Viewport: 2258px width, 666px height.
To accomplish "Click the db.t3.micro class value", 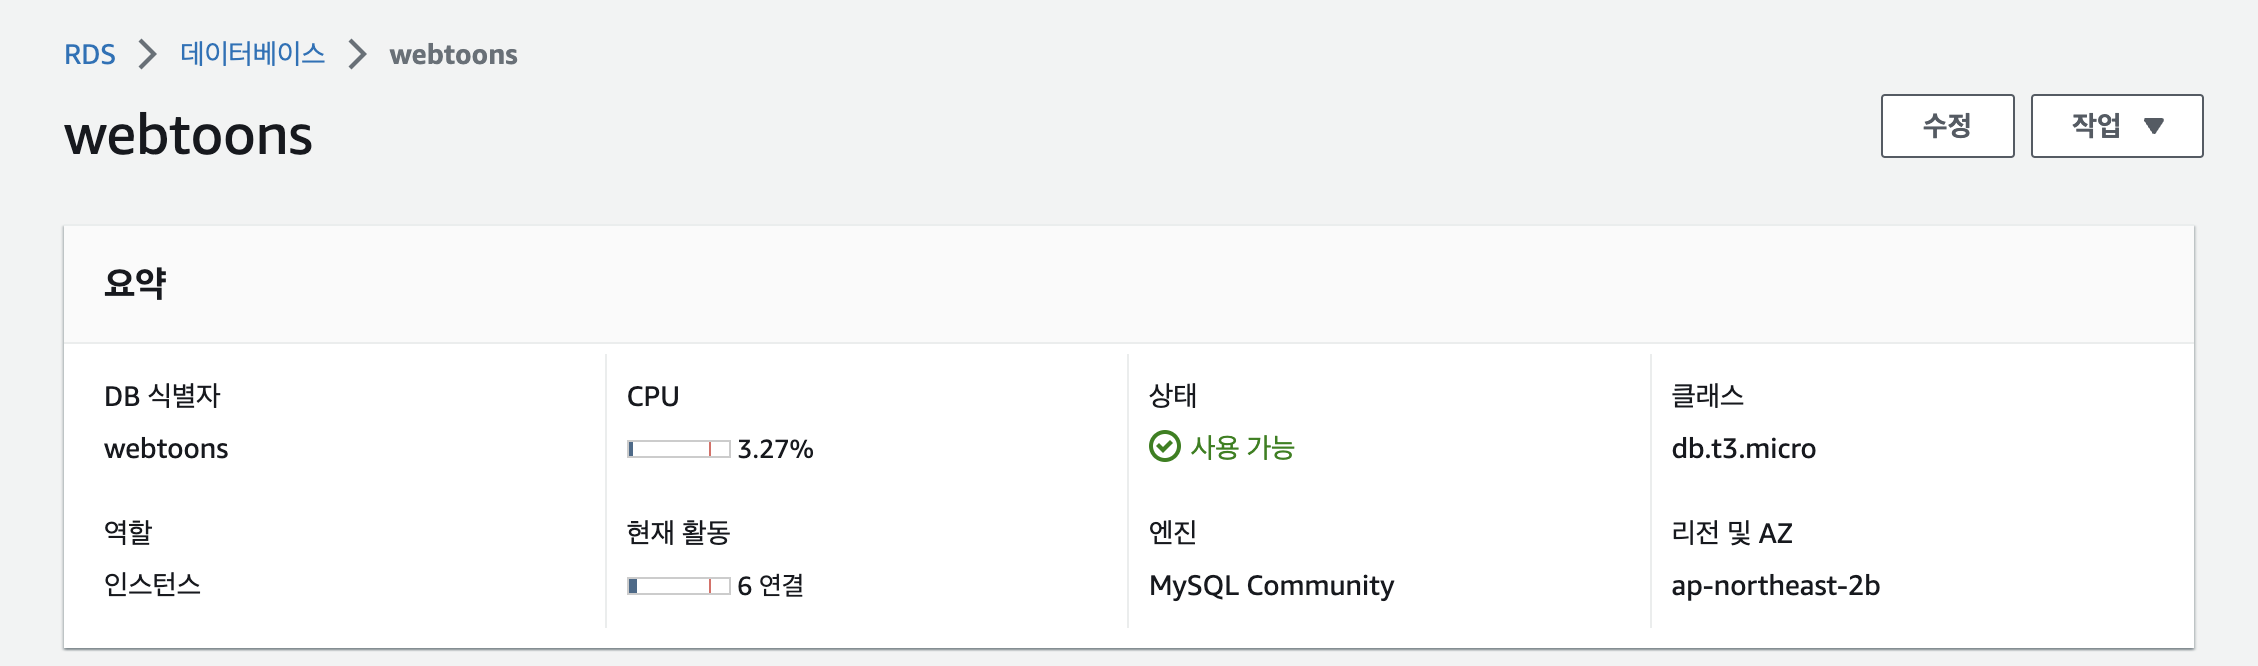I will coord(1743,448).
